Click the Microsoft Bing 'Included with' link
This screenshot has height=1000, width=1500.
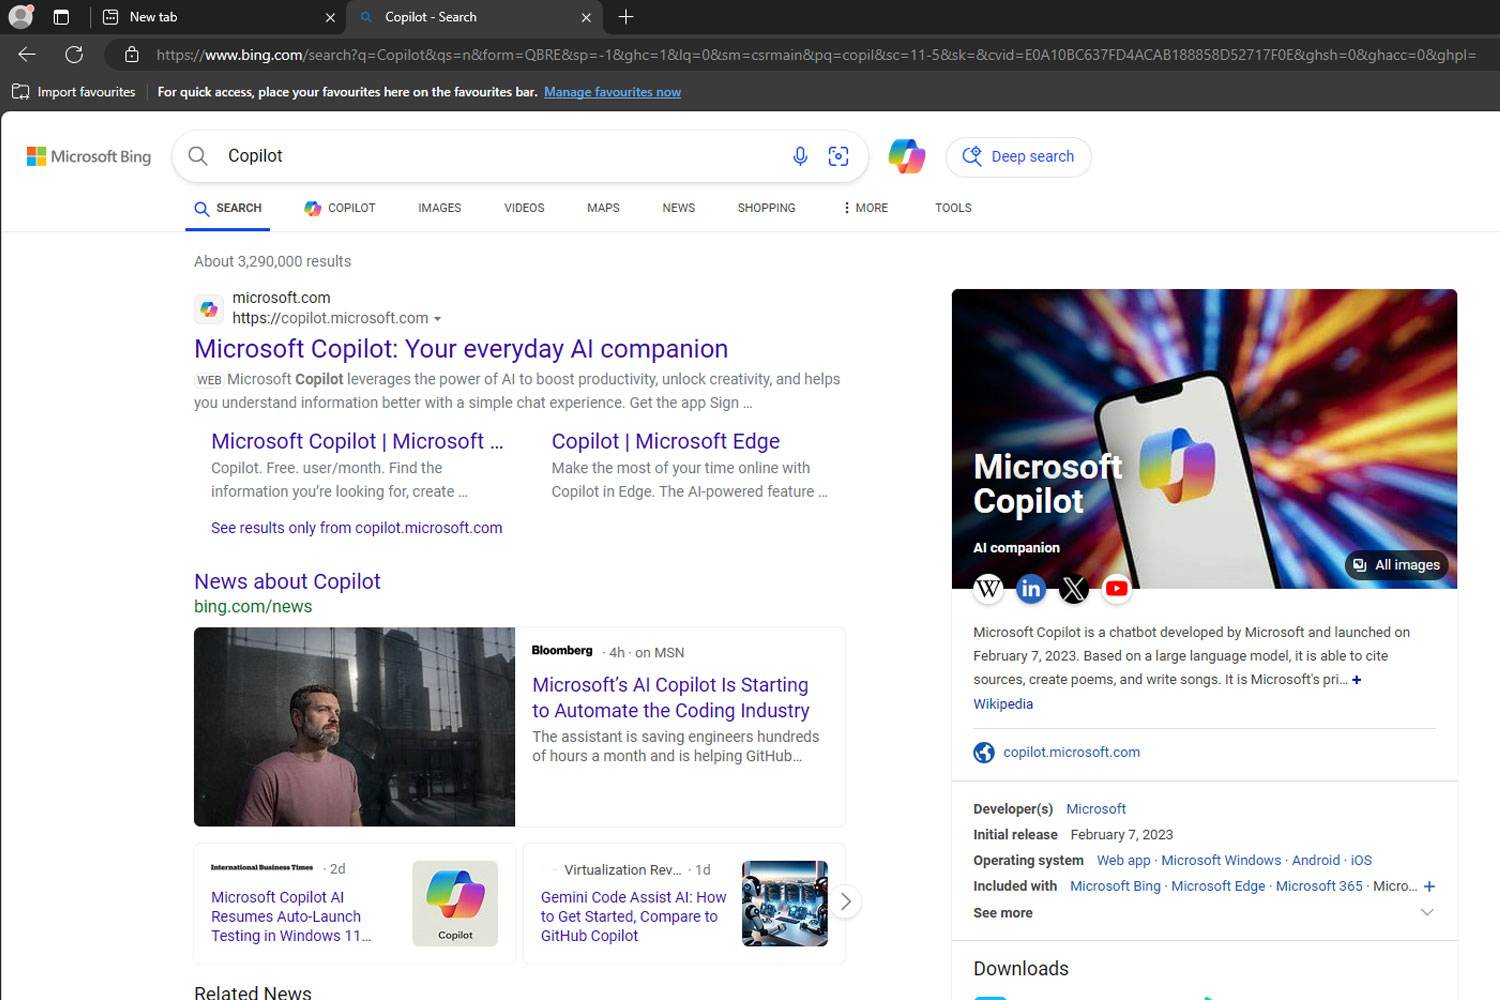point(1115,887)
